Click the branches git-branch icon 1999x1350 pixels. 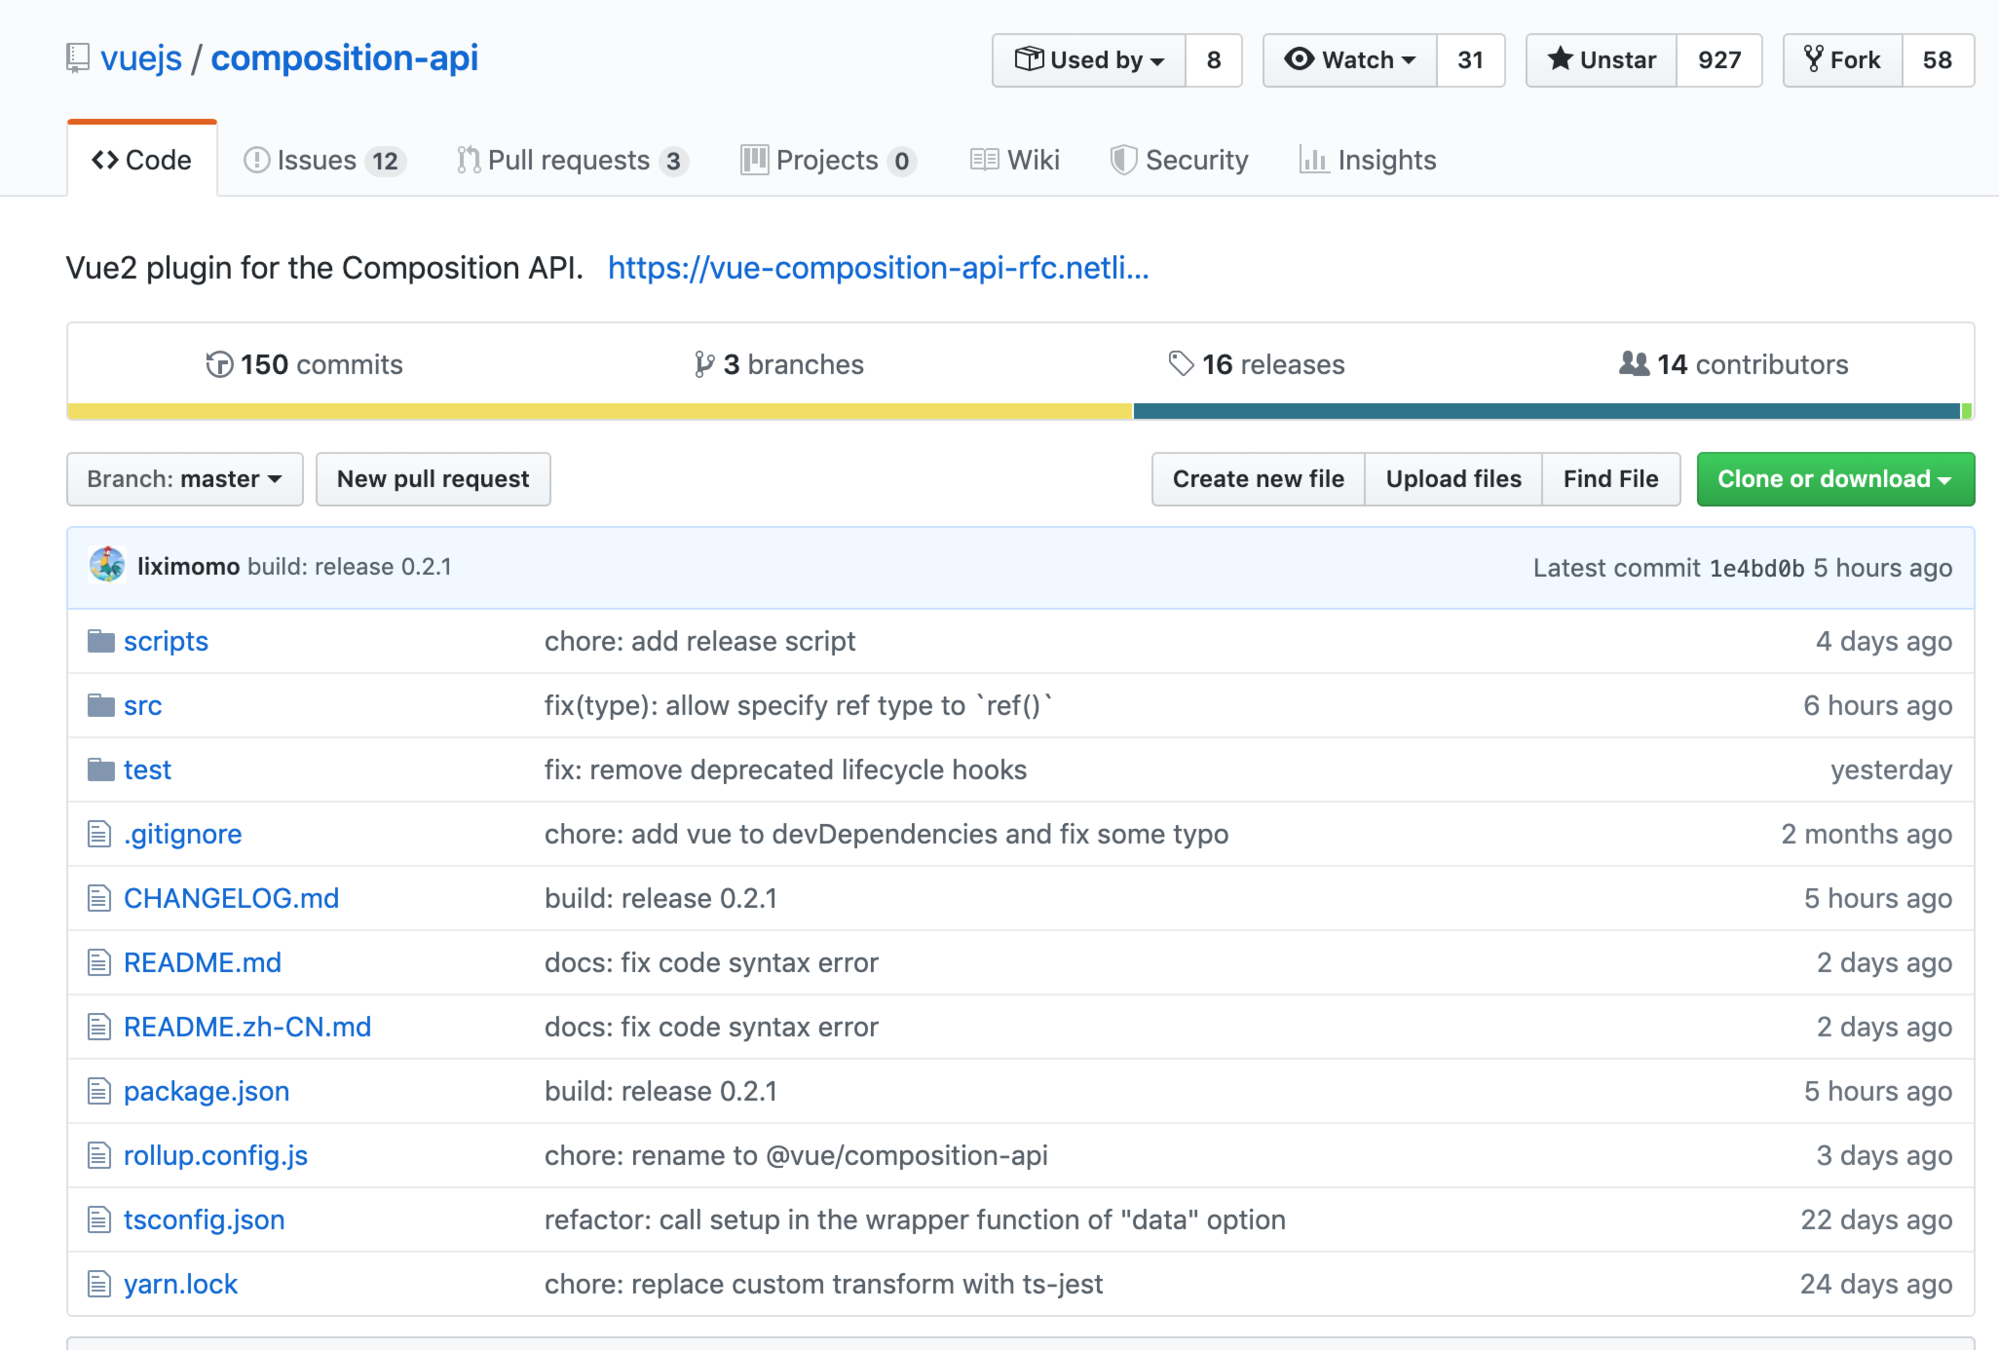click(x=704, y=365)
